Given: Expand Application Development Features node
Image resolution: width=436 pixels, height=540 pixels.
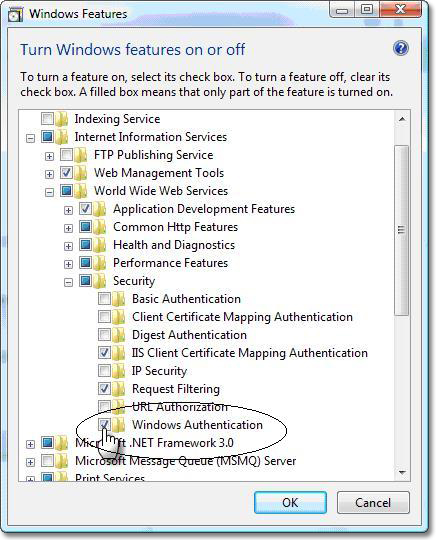Looking at the screenshot, I should click(x=68, y=211).
